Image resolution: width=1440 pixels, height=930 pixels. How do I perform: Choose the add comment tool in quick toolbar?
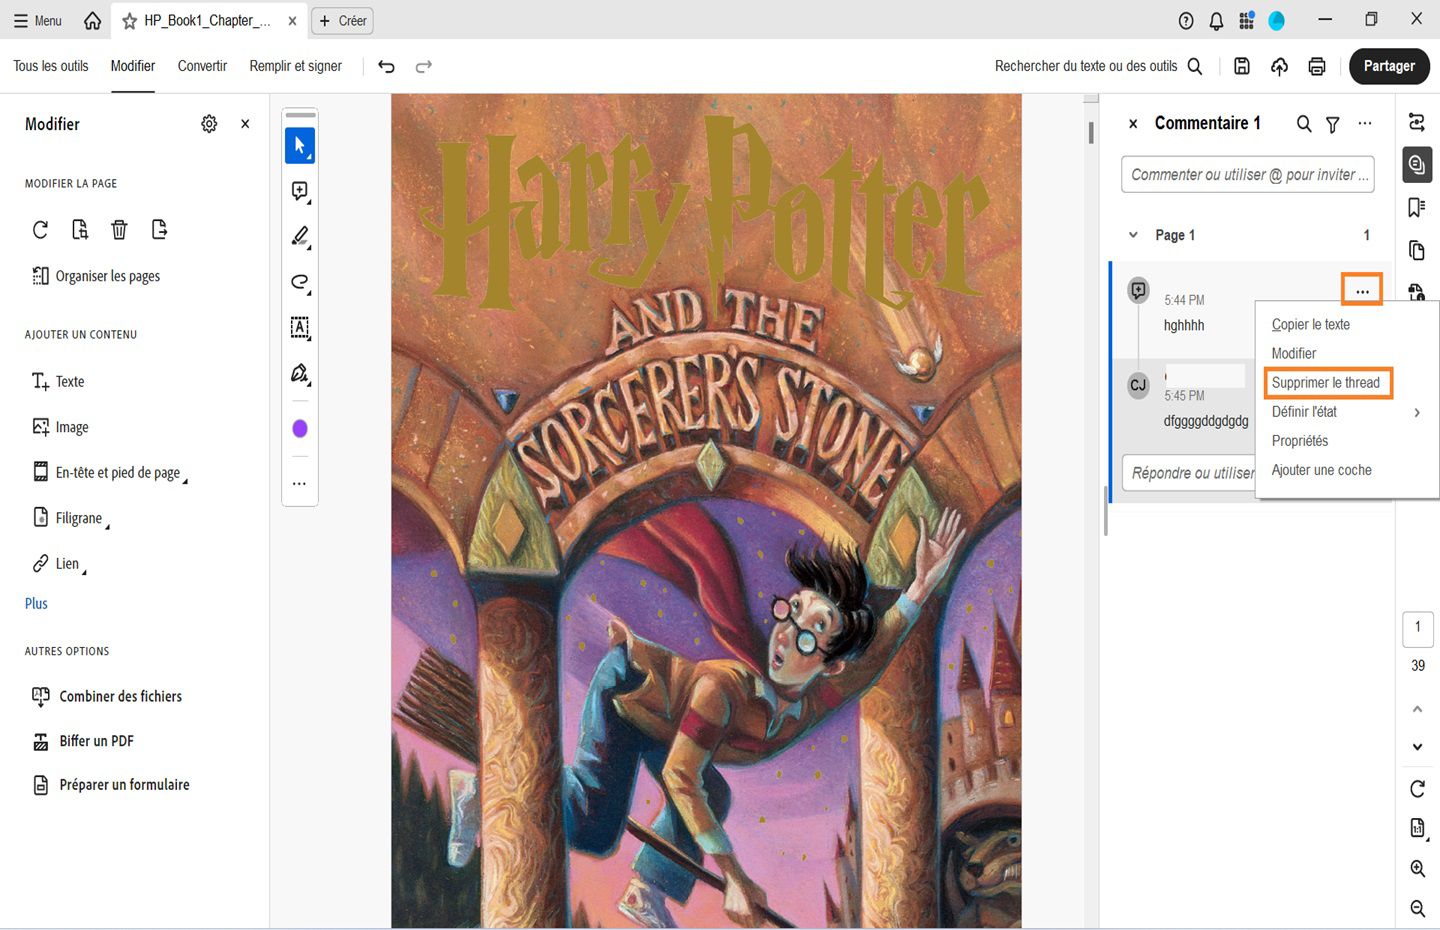click(300, 191)
